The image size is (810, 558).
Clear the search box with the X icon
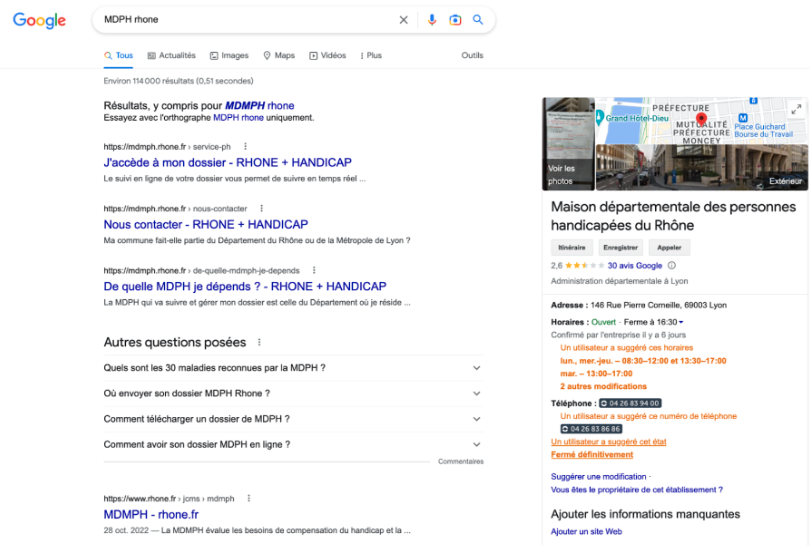point(403,20)
